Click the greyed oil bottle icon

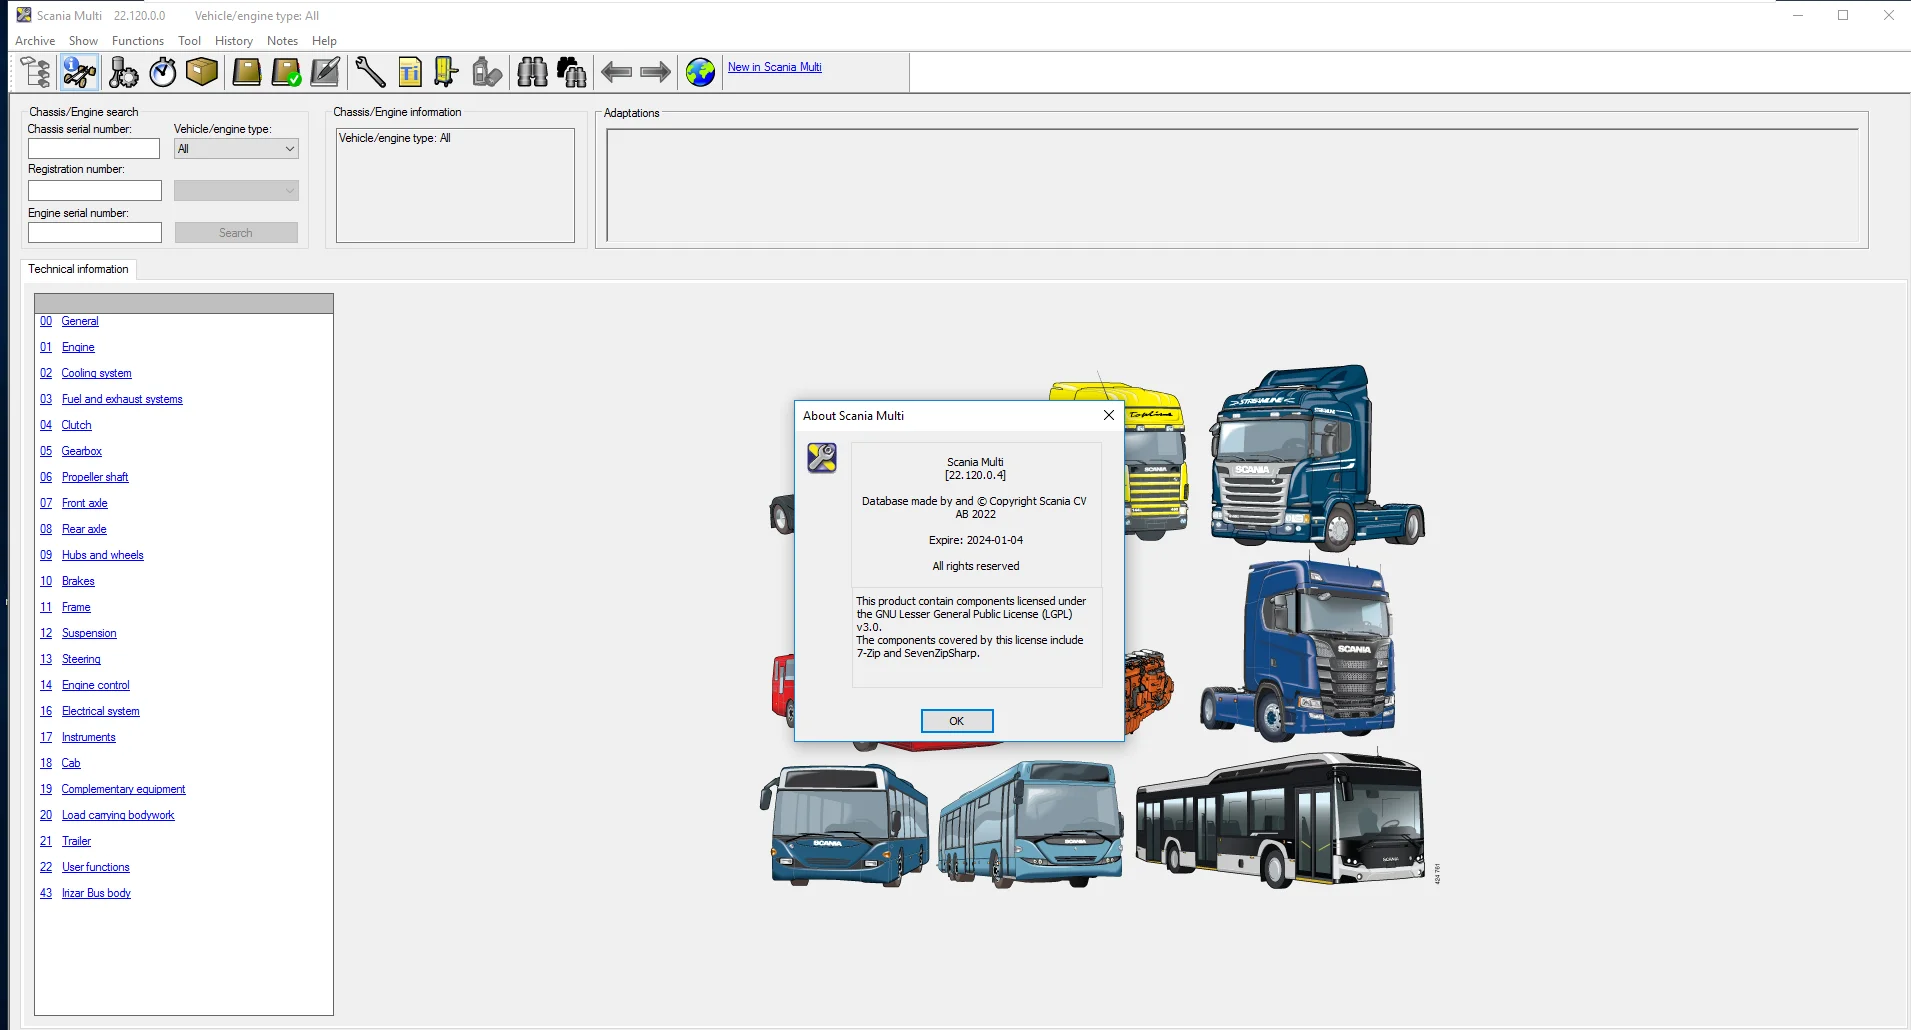(487, 72)
